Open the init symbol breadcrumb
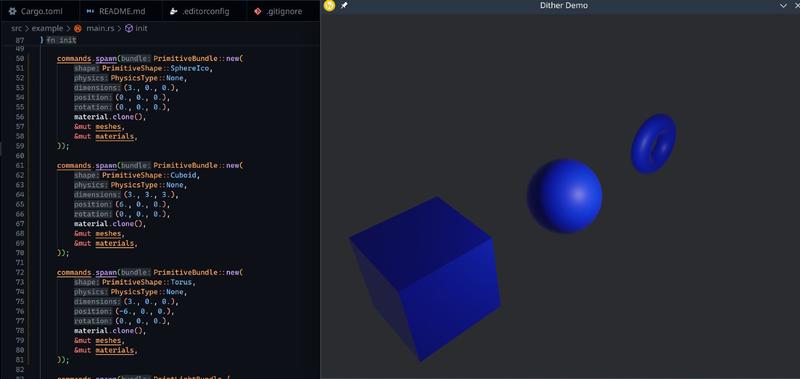Image resolution: width=800 pixels, height=379 pixels. [x=141, y=29]
